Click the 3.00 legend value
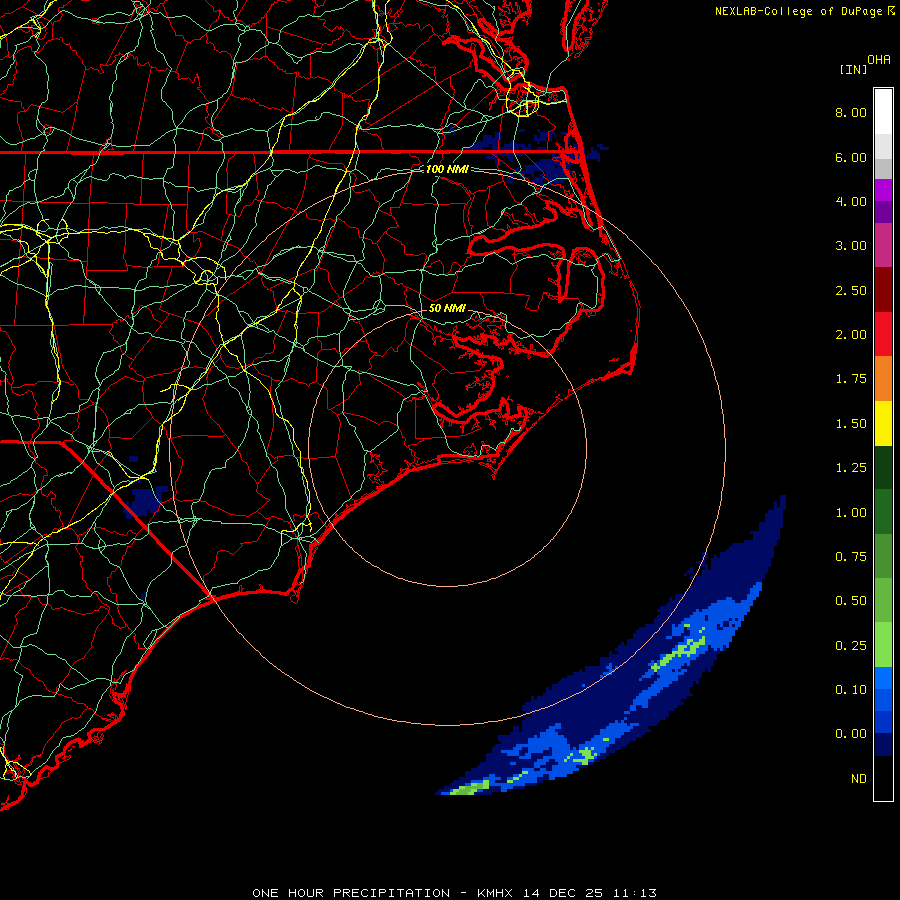Screen dimensions: 900x900 click(851, 246)
